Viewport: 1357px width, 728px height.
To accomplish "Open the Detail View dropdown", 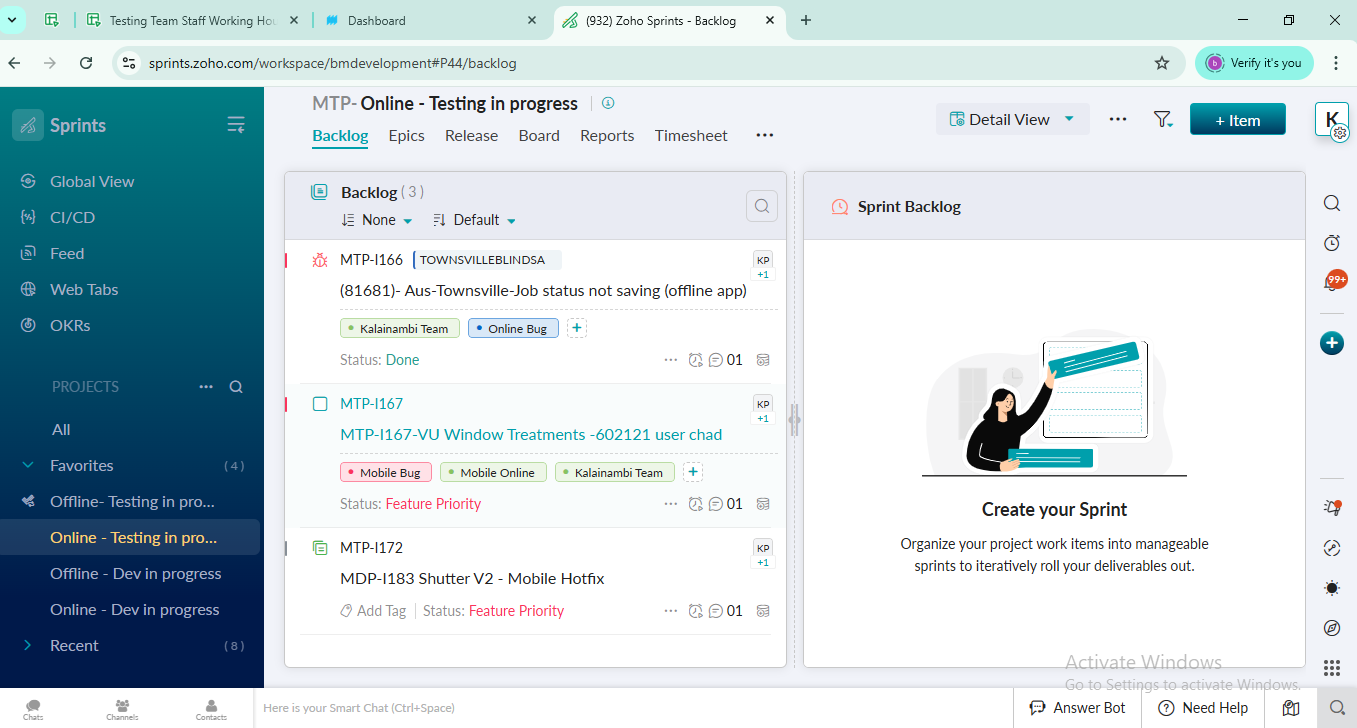I will pos(1011,119).
